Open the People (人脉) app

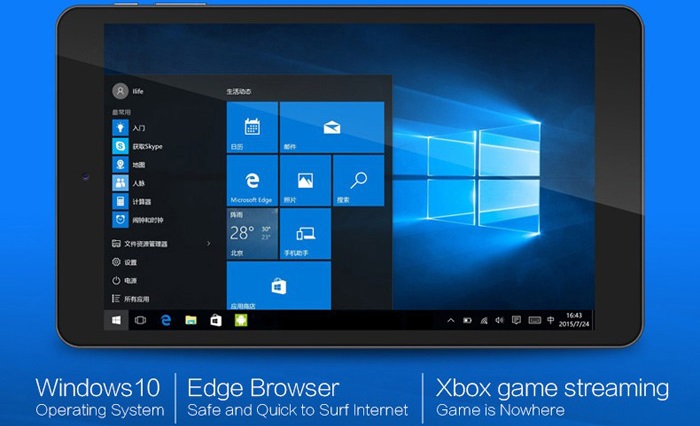tap(129, 183)
